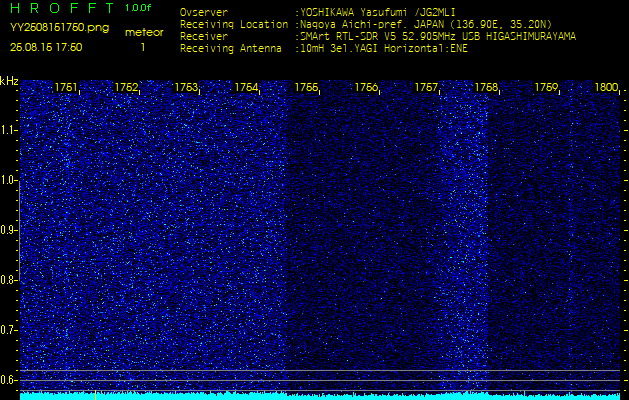The width and height of the screenshot is (629, 400).
Task: Select the file name YY2508161750.png
Action: pos(59,28)
